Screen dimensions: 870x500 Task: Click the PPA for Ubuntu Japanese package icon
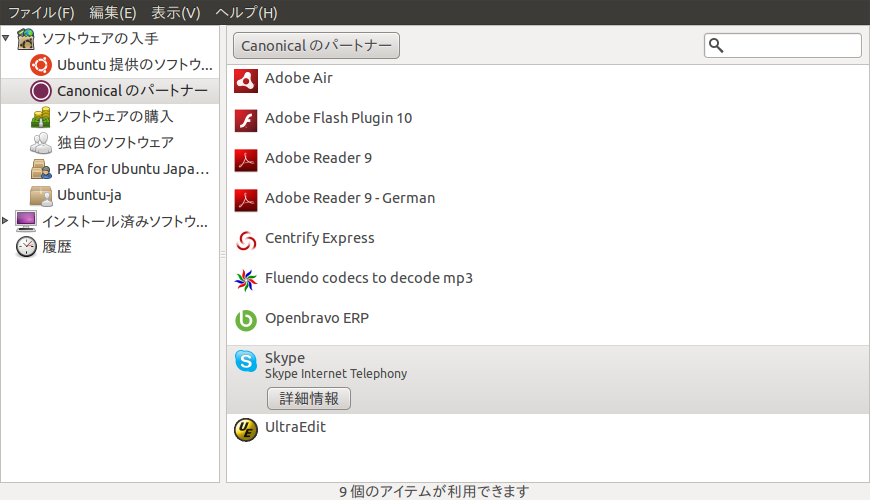(x=41, y=169)
